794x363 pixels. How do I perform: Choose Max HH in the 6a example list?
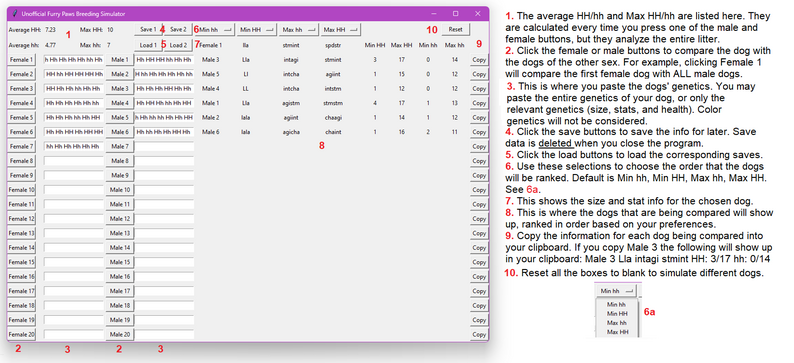click(618, 332)
